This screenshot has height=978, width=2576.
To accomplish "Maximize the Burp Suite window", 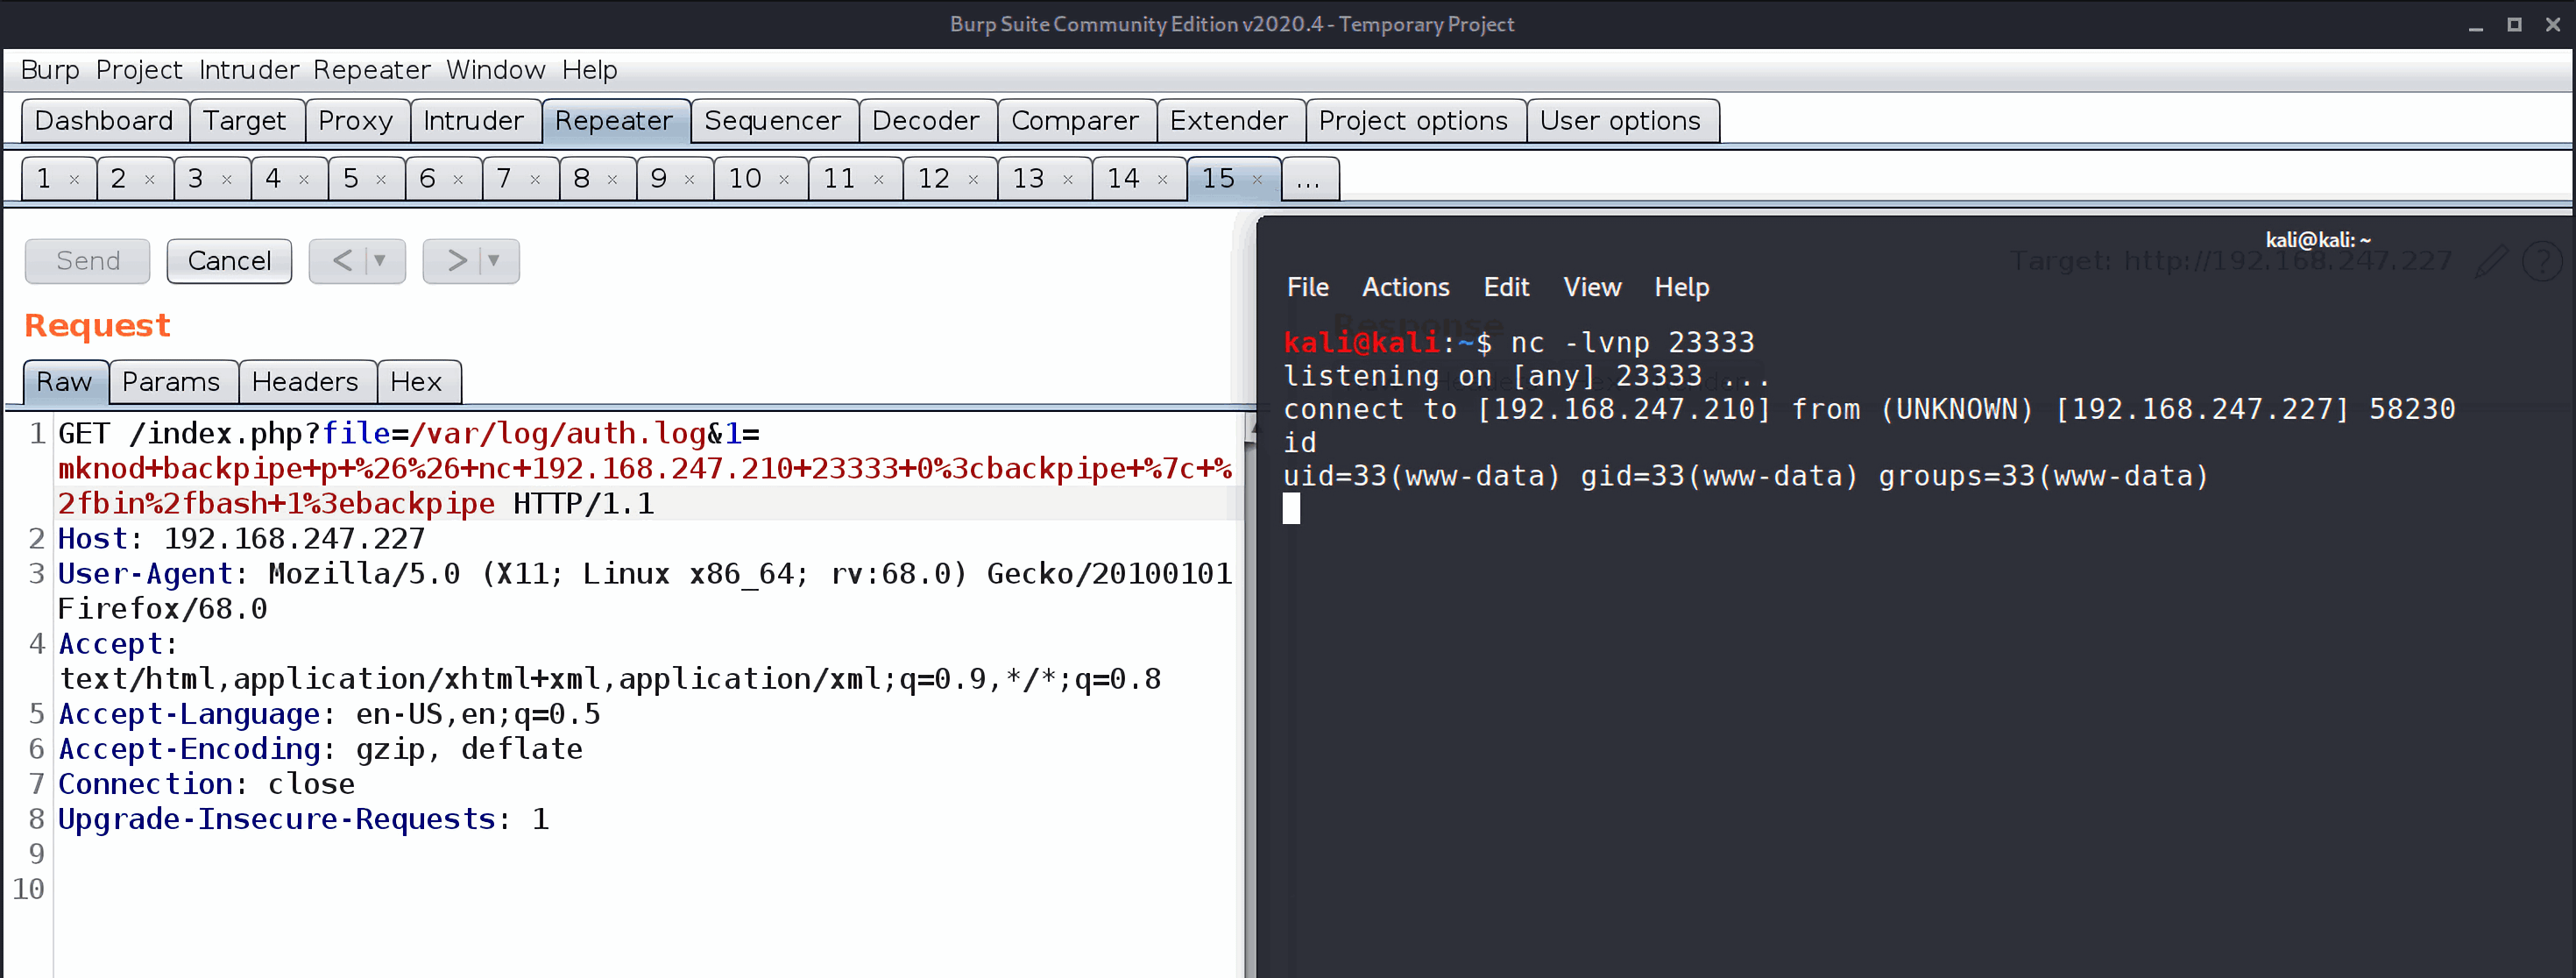I will click(2514, 25).
